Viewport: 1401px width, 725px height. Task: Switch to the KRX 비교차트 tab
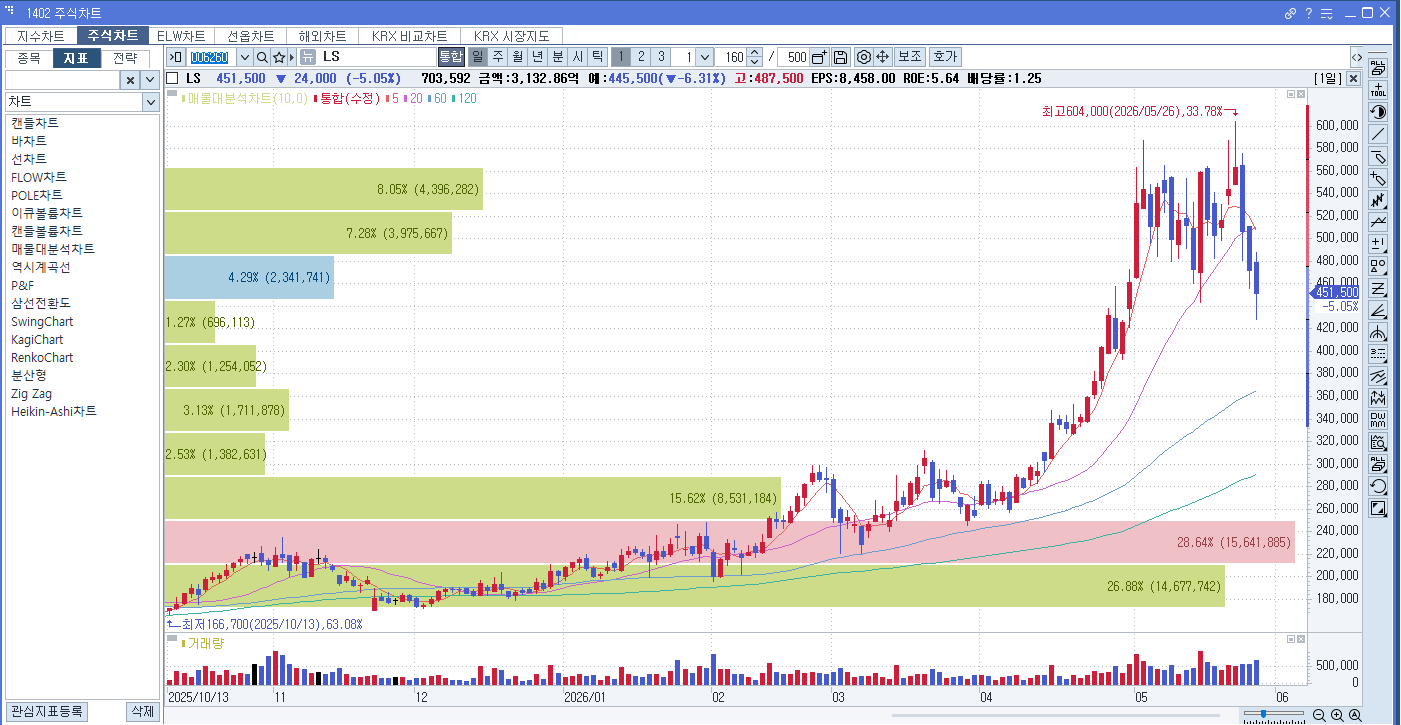coord(409,36)
